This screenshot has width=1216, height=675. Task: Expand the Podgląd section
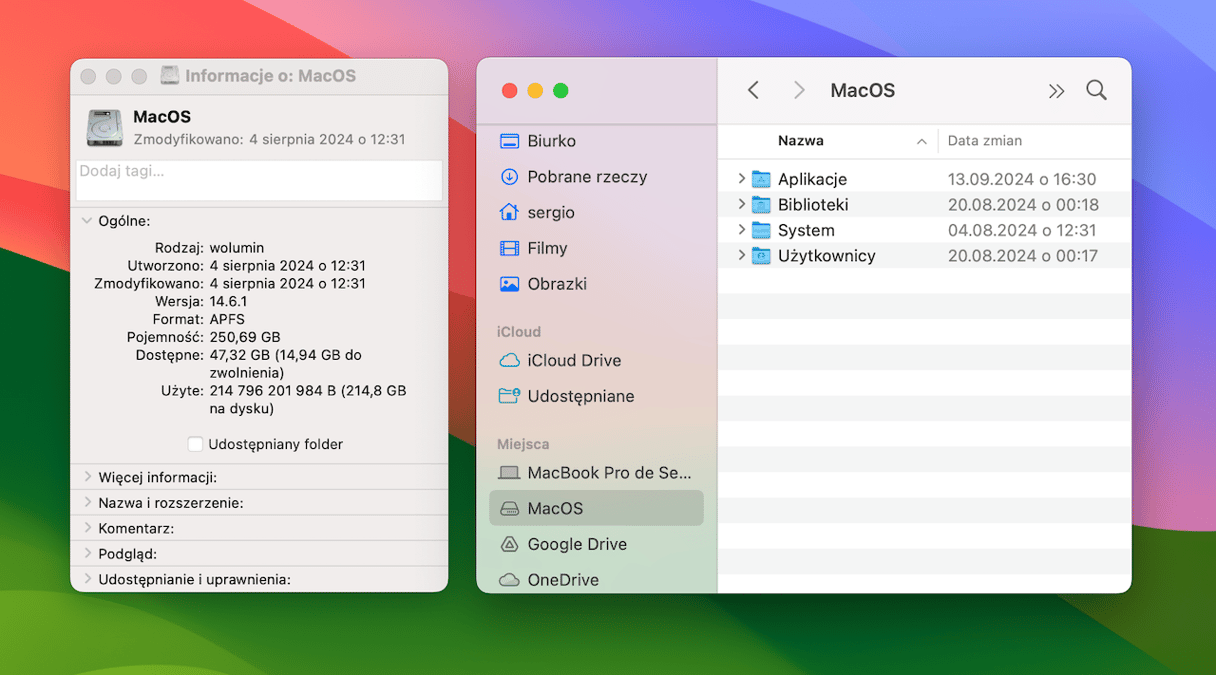click(87, 553)
